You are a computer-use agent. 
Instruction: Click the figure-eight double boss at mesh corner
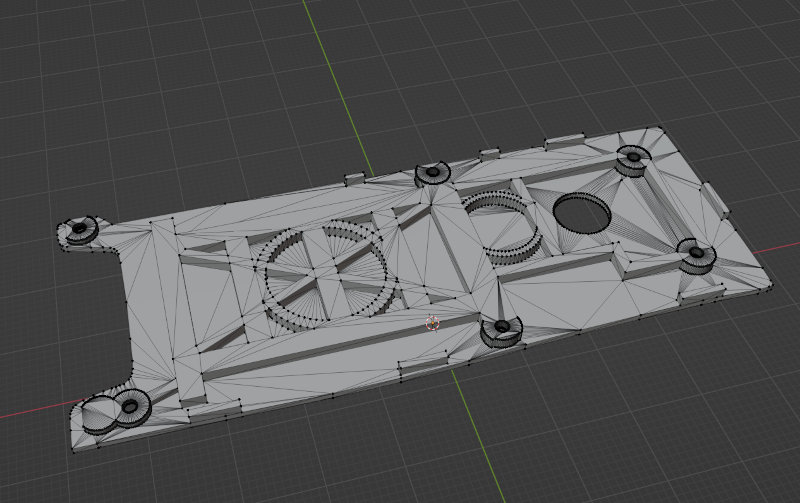click(x=116, y=411)
